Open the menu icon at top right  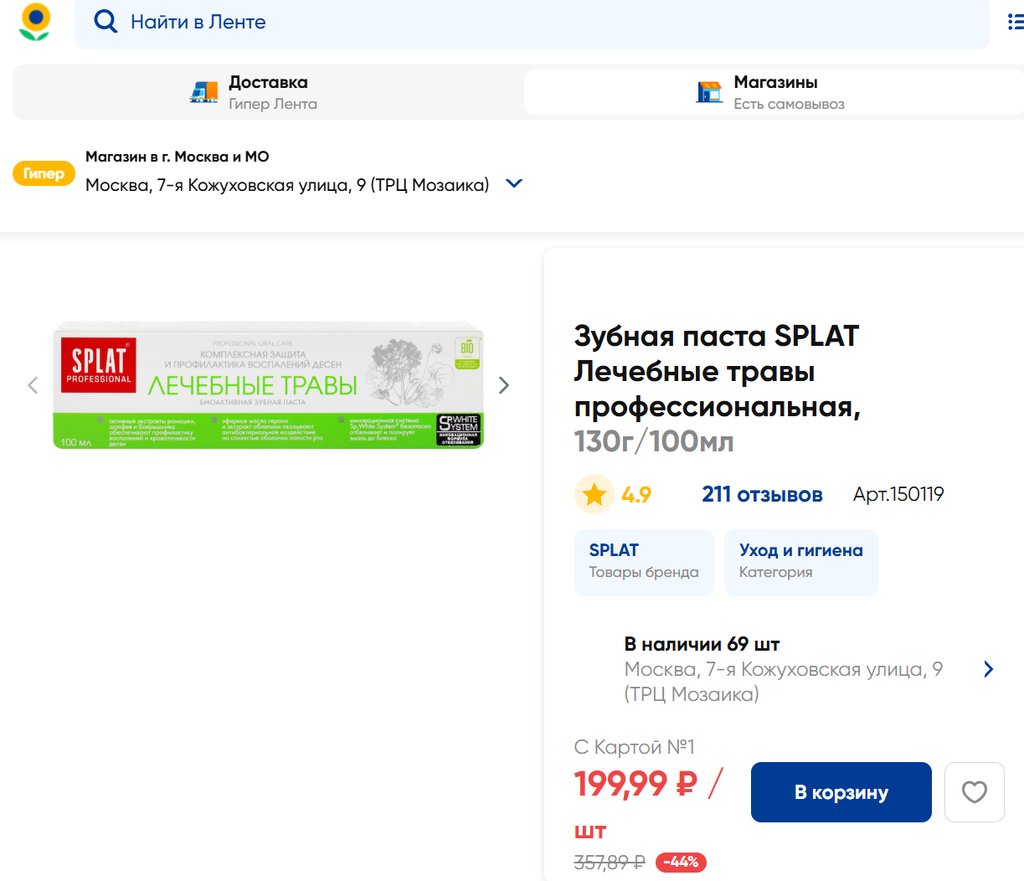[1014, 22]
